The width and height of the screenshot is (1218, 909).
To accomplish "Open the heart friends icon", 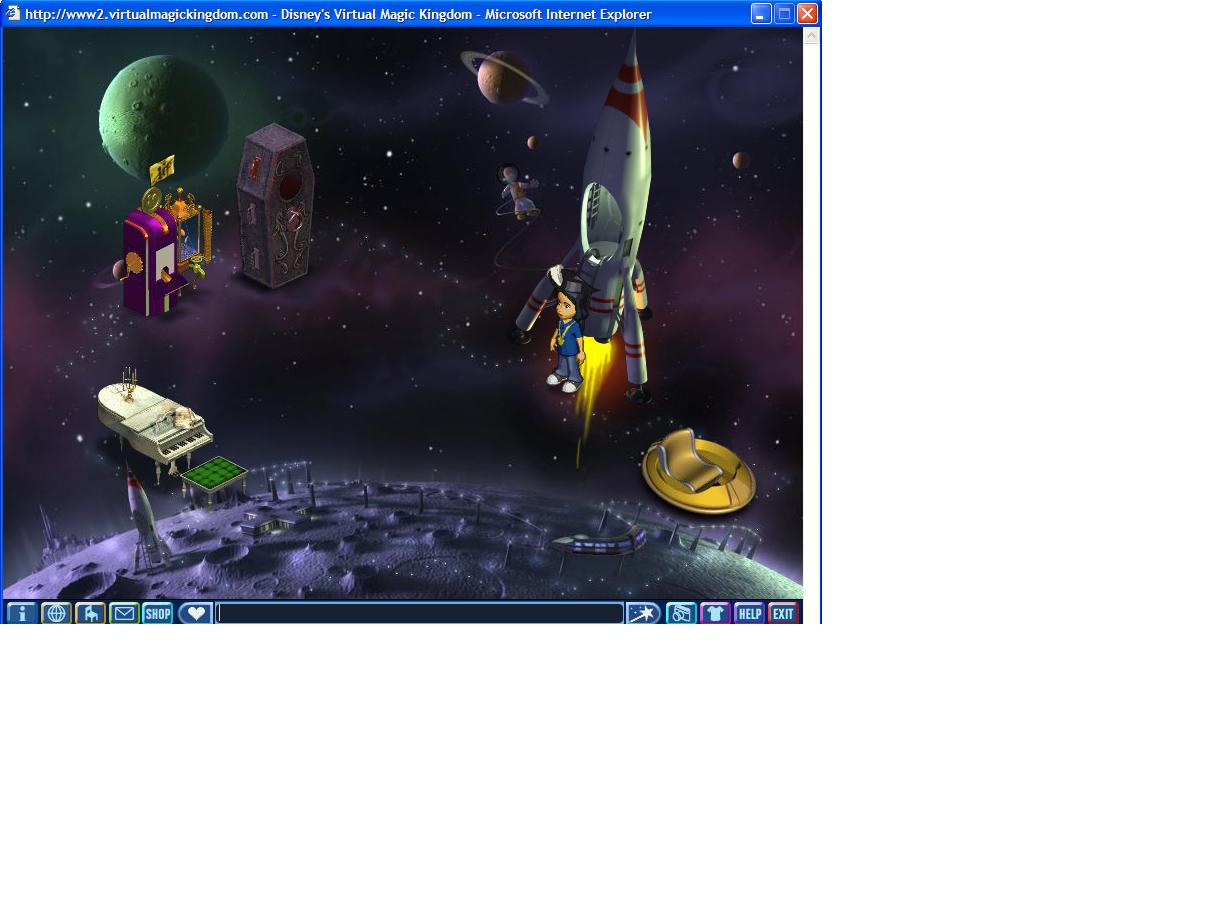I will 195,613.
